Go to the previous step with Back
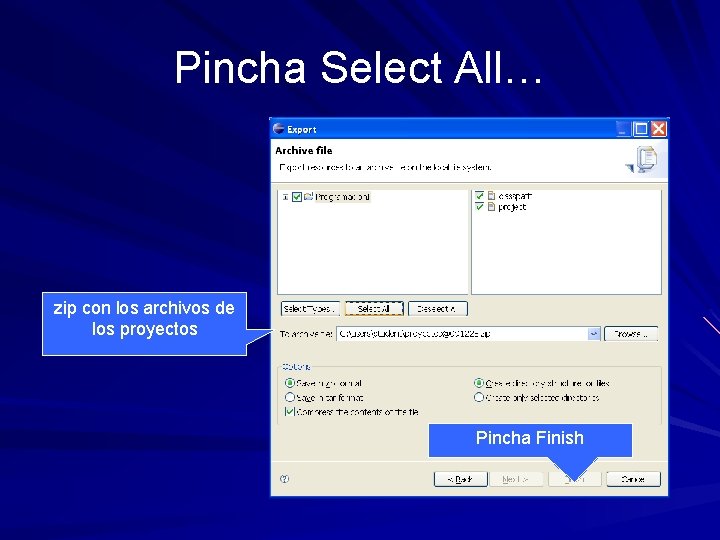This screenshot has width=720, height=540. click(460, 479)
